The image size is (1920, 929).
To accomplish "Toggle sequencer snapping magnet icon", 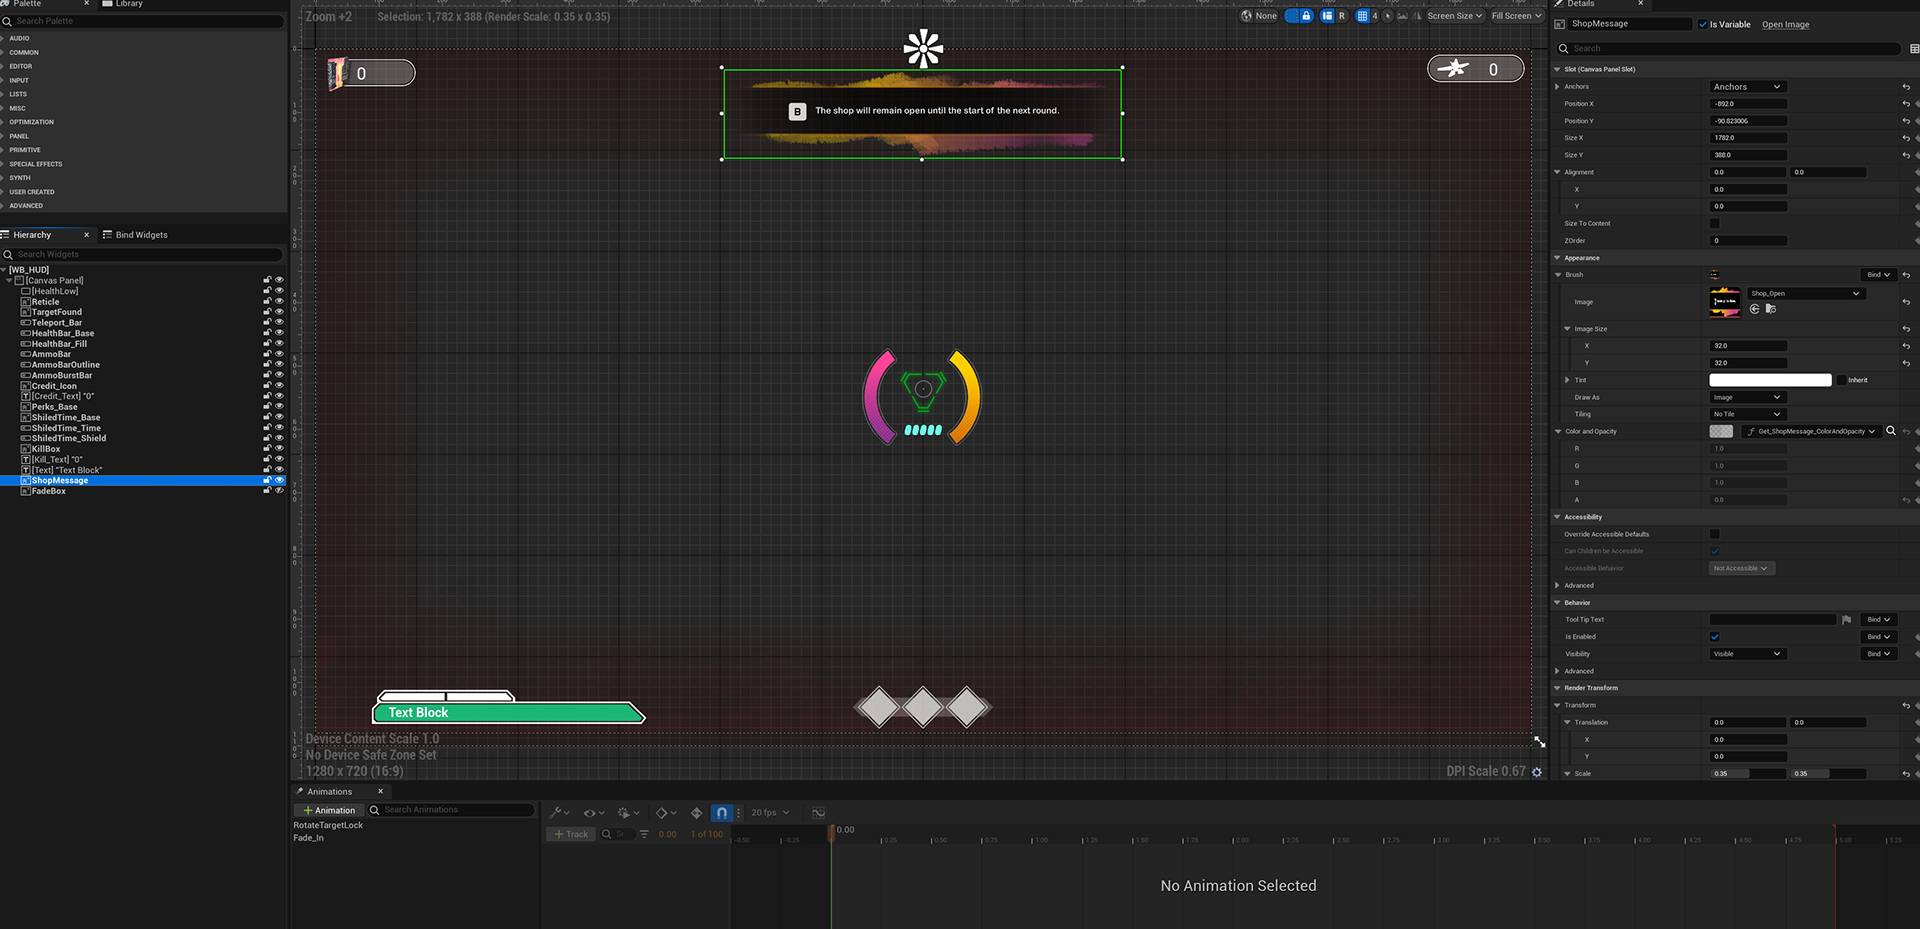I will [722, 813].
